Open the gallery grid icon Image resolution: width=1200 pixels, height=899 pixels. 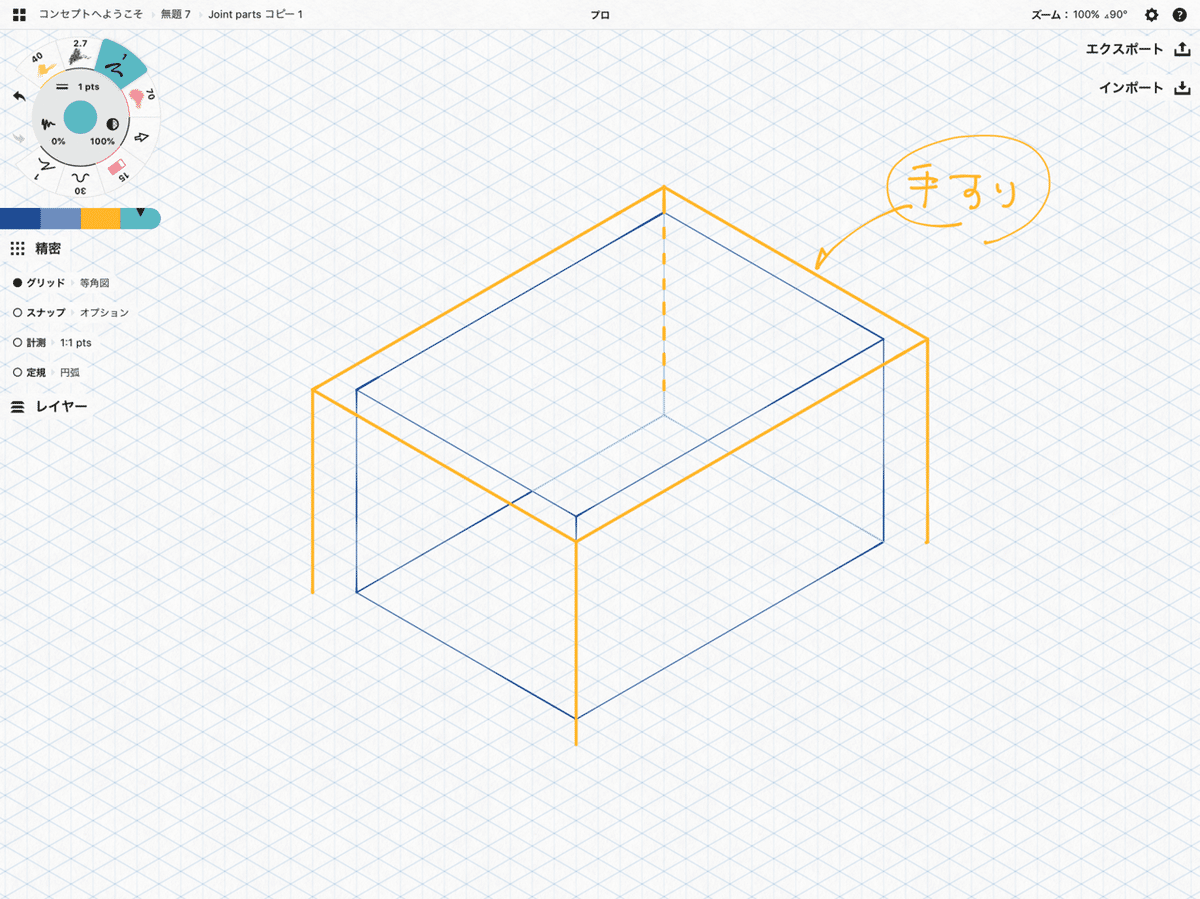(x=19, y=15)
